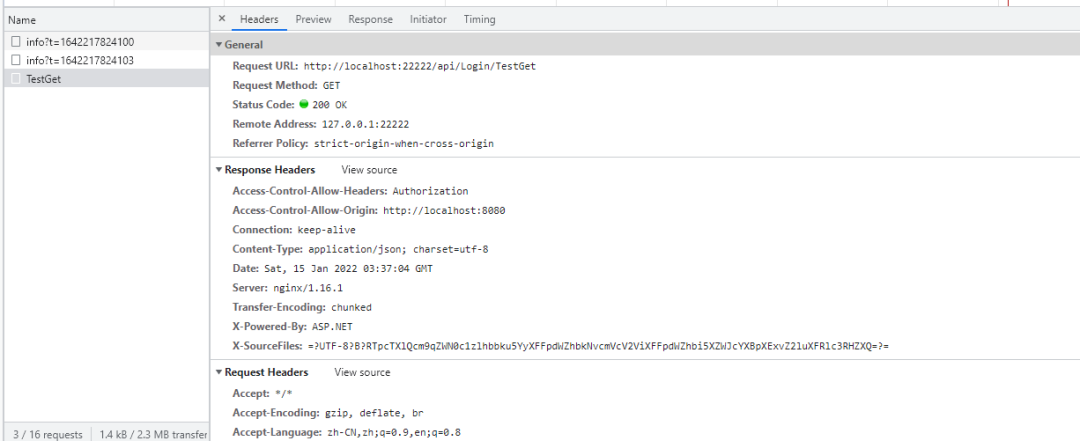
Task: Click the X-Powered-By ASP.NET value
Action: click(x=332, y=326)
